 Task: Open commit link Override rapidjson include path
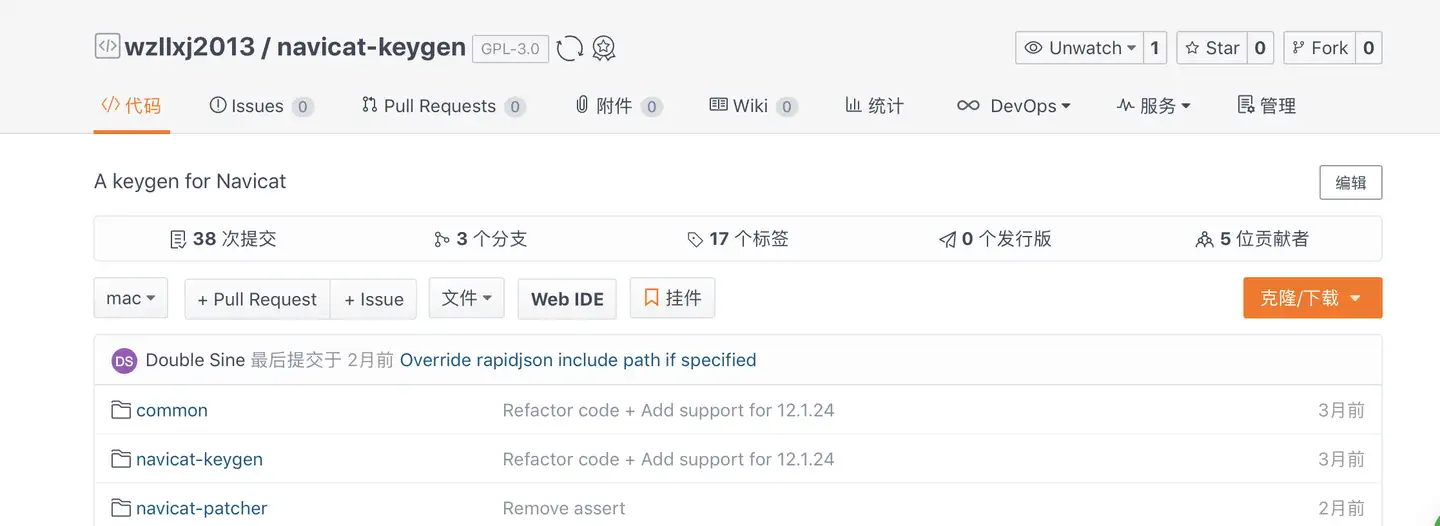tap(578, 360)
